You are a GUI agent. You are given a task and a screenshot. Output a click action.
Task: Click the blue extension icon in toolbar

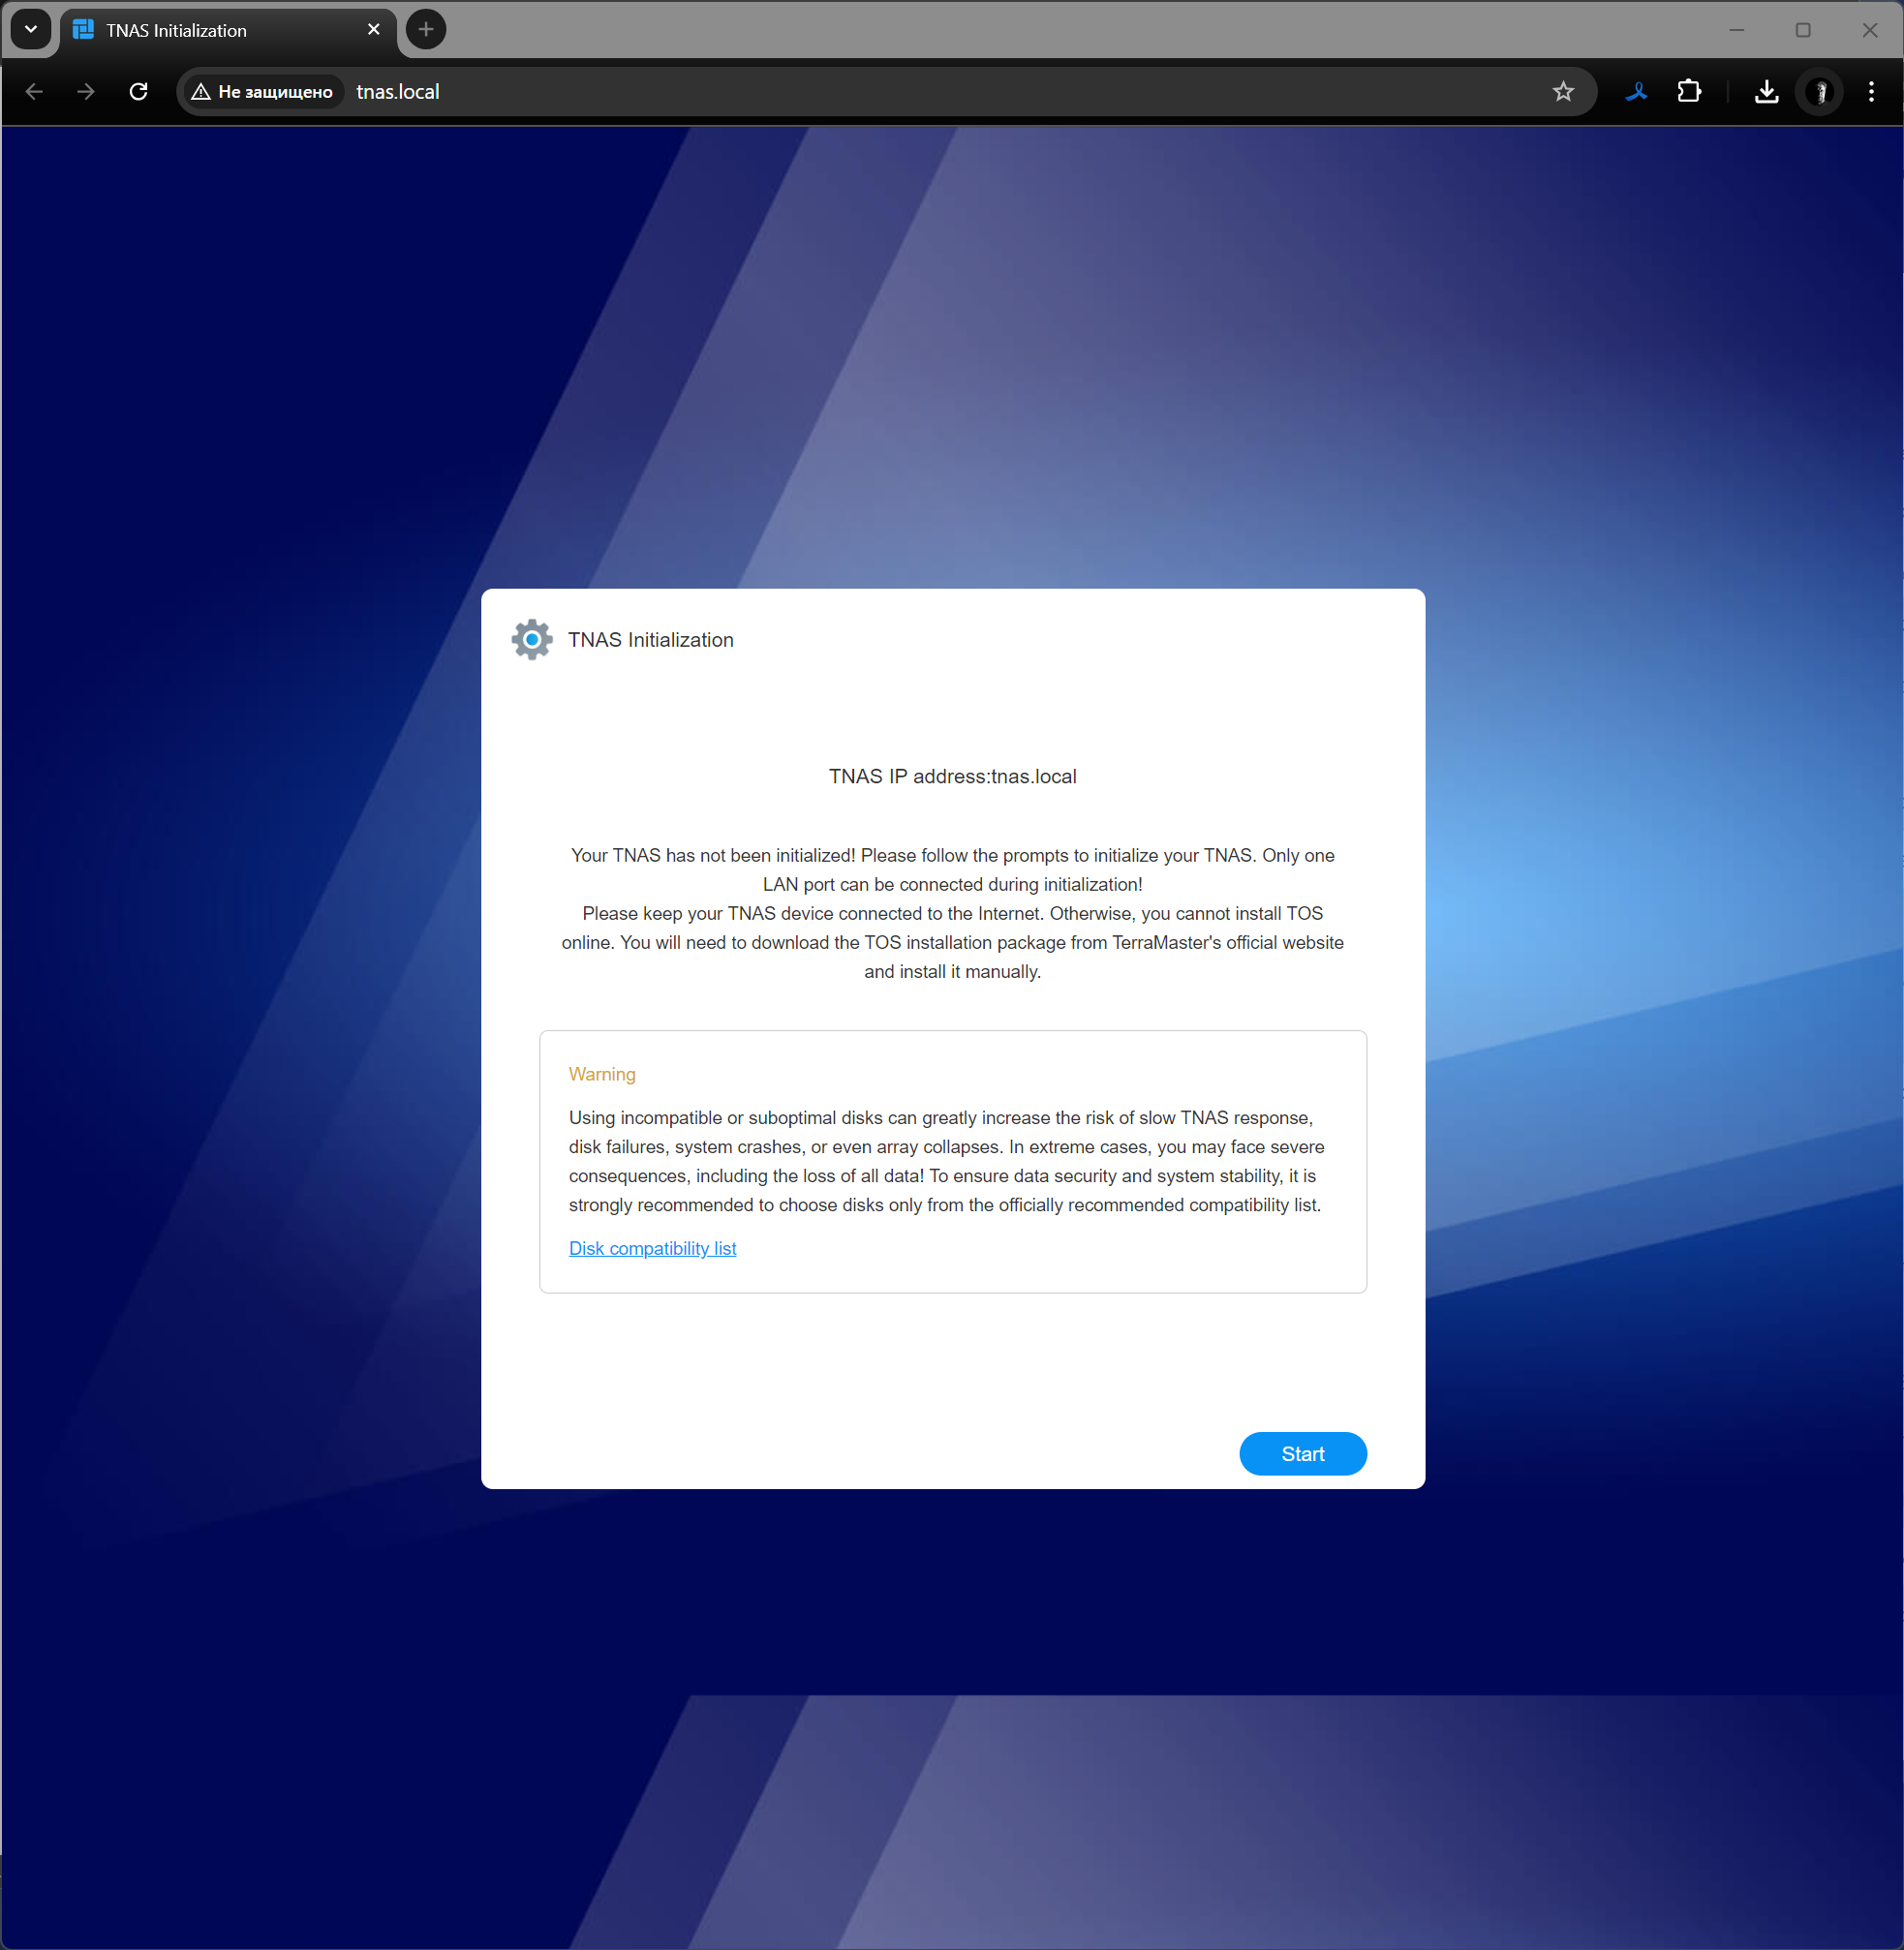click(1636, 92)
